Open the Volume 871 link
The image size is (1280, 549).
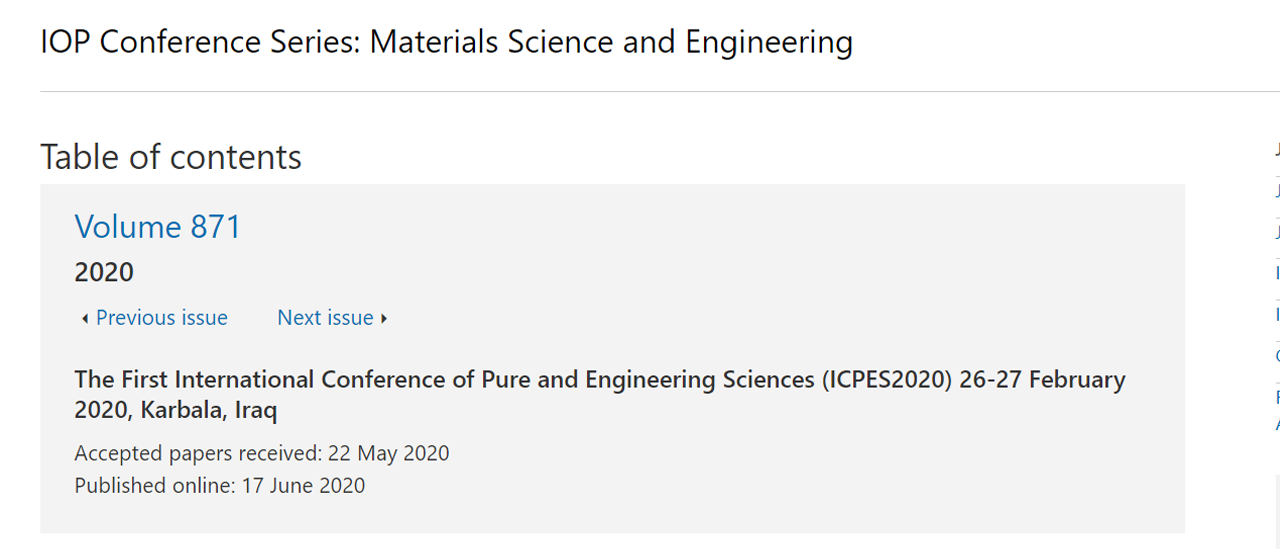pos(158,227)
